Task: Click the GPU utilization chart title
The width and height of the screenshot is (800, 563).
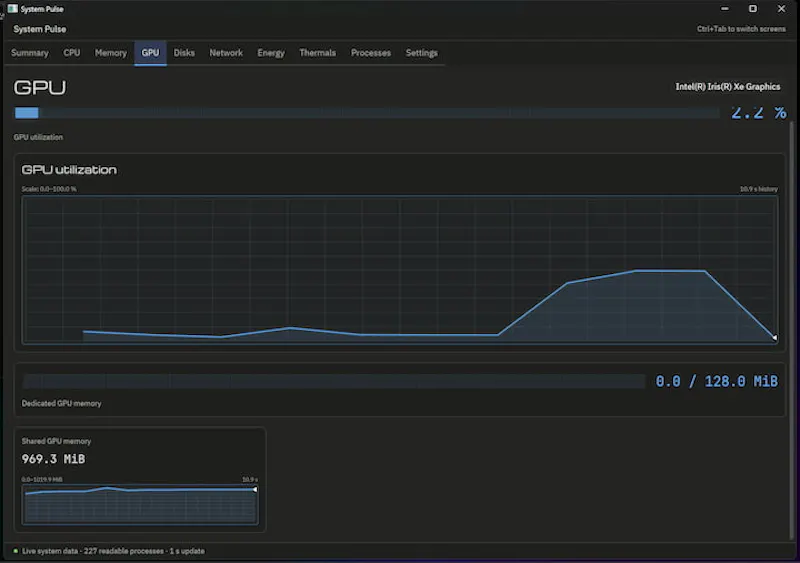Action: 69,169
